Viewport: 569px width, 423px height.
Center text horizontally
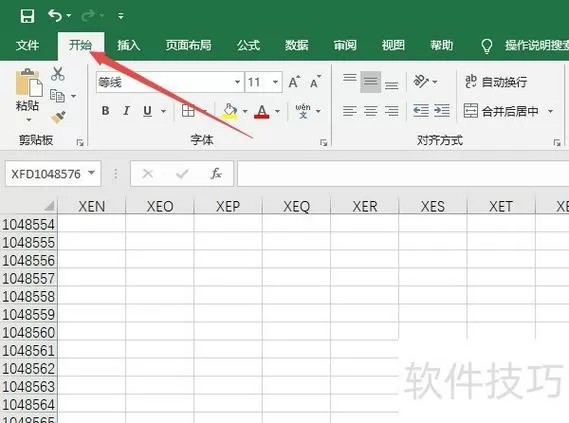coord(371,111)
